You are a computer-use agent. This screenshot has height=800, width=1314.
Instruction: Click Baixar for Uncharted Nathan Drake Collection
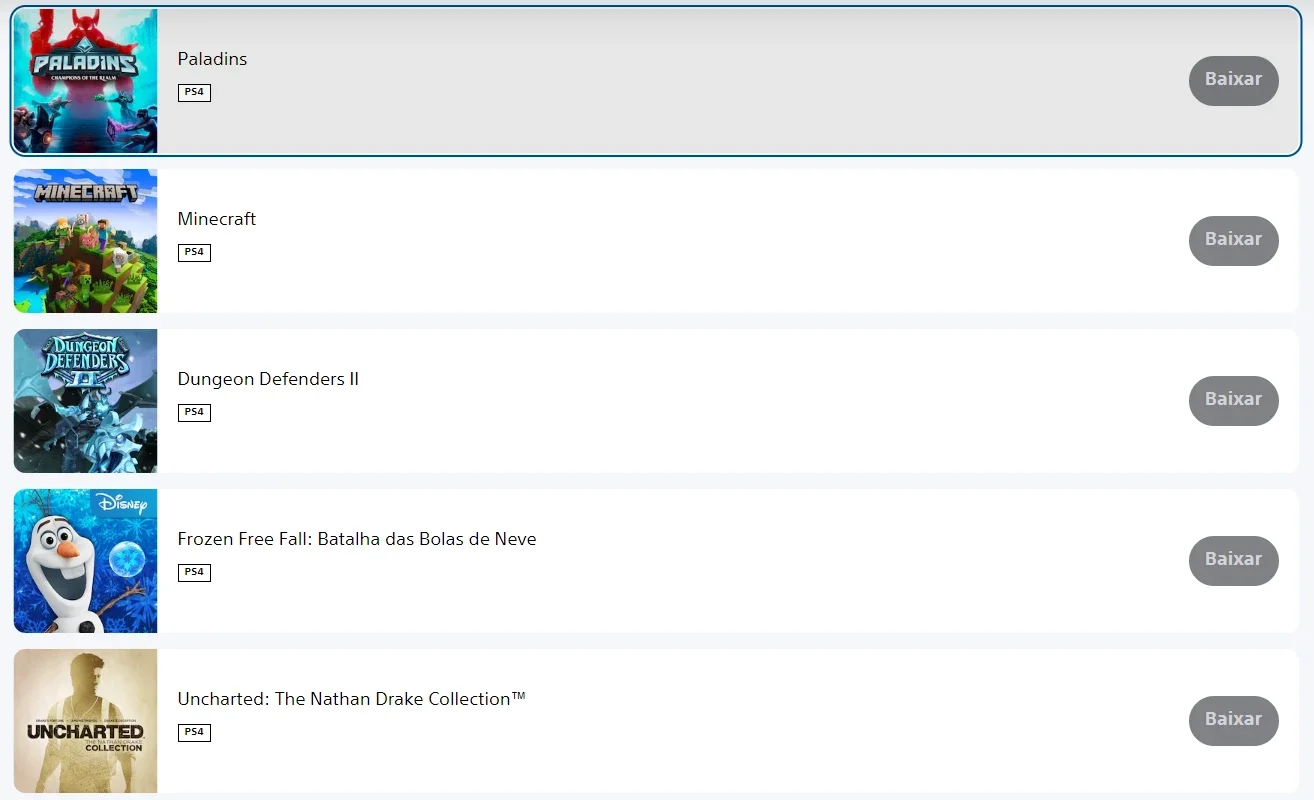(1233, 721)
